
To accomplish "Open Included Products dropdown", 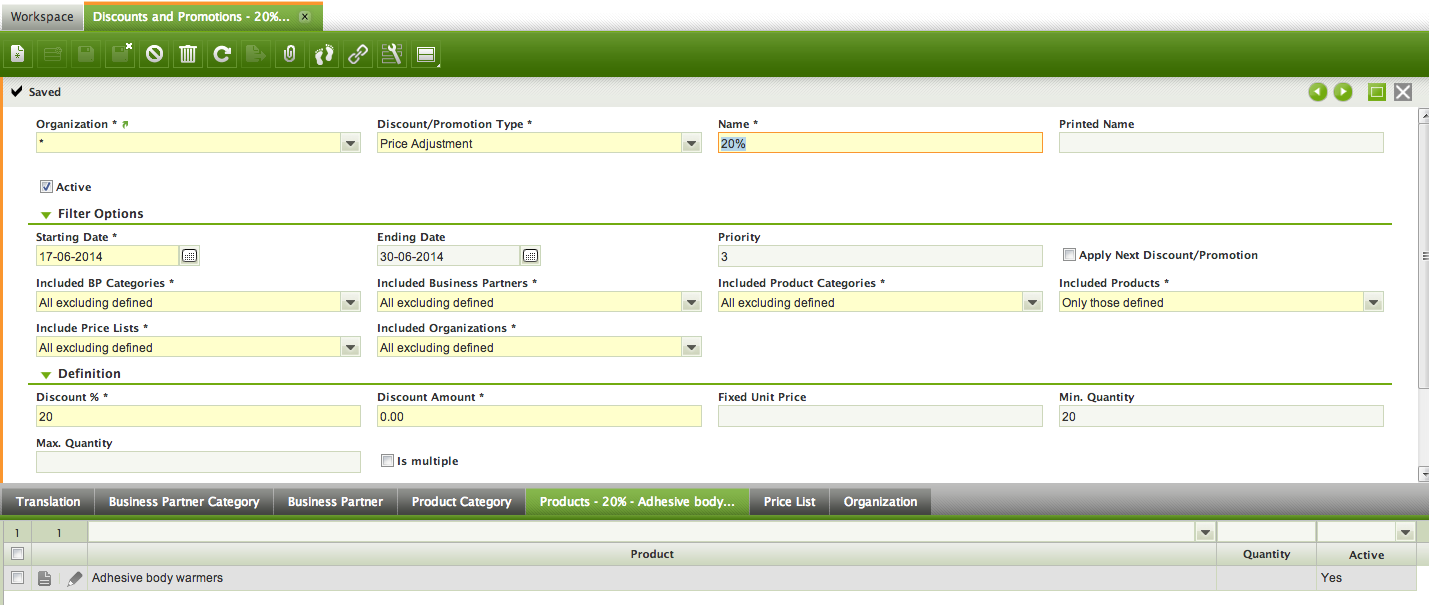I will [1374, 303].
